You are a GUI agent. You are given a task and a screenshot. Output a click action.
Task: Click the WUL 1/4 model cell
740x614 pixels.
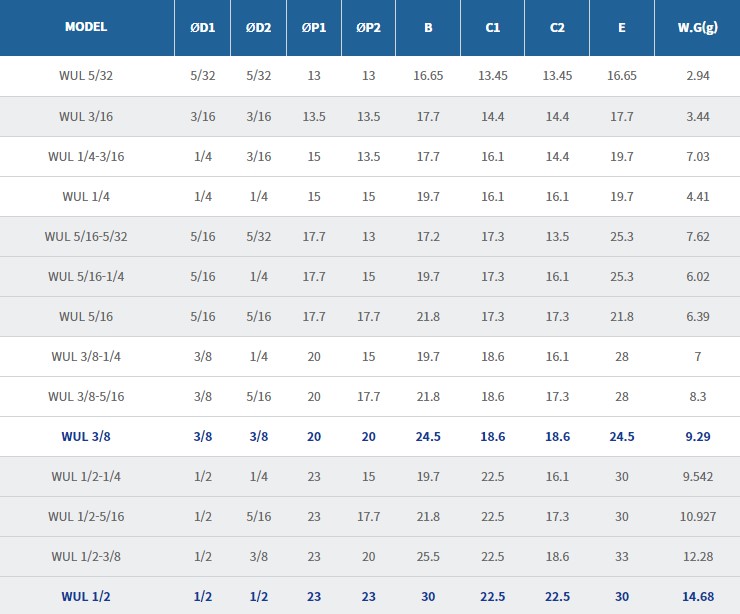[86, 196]
